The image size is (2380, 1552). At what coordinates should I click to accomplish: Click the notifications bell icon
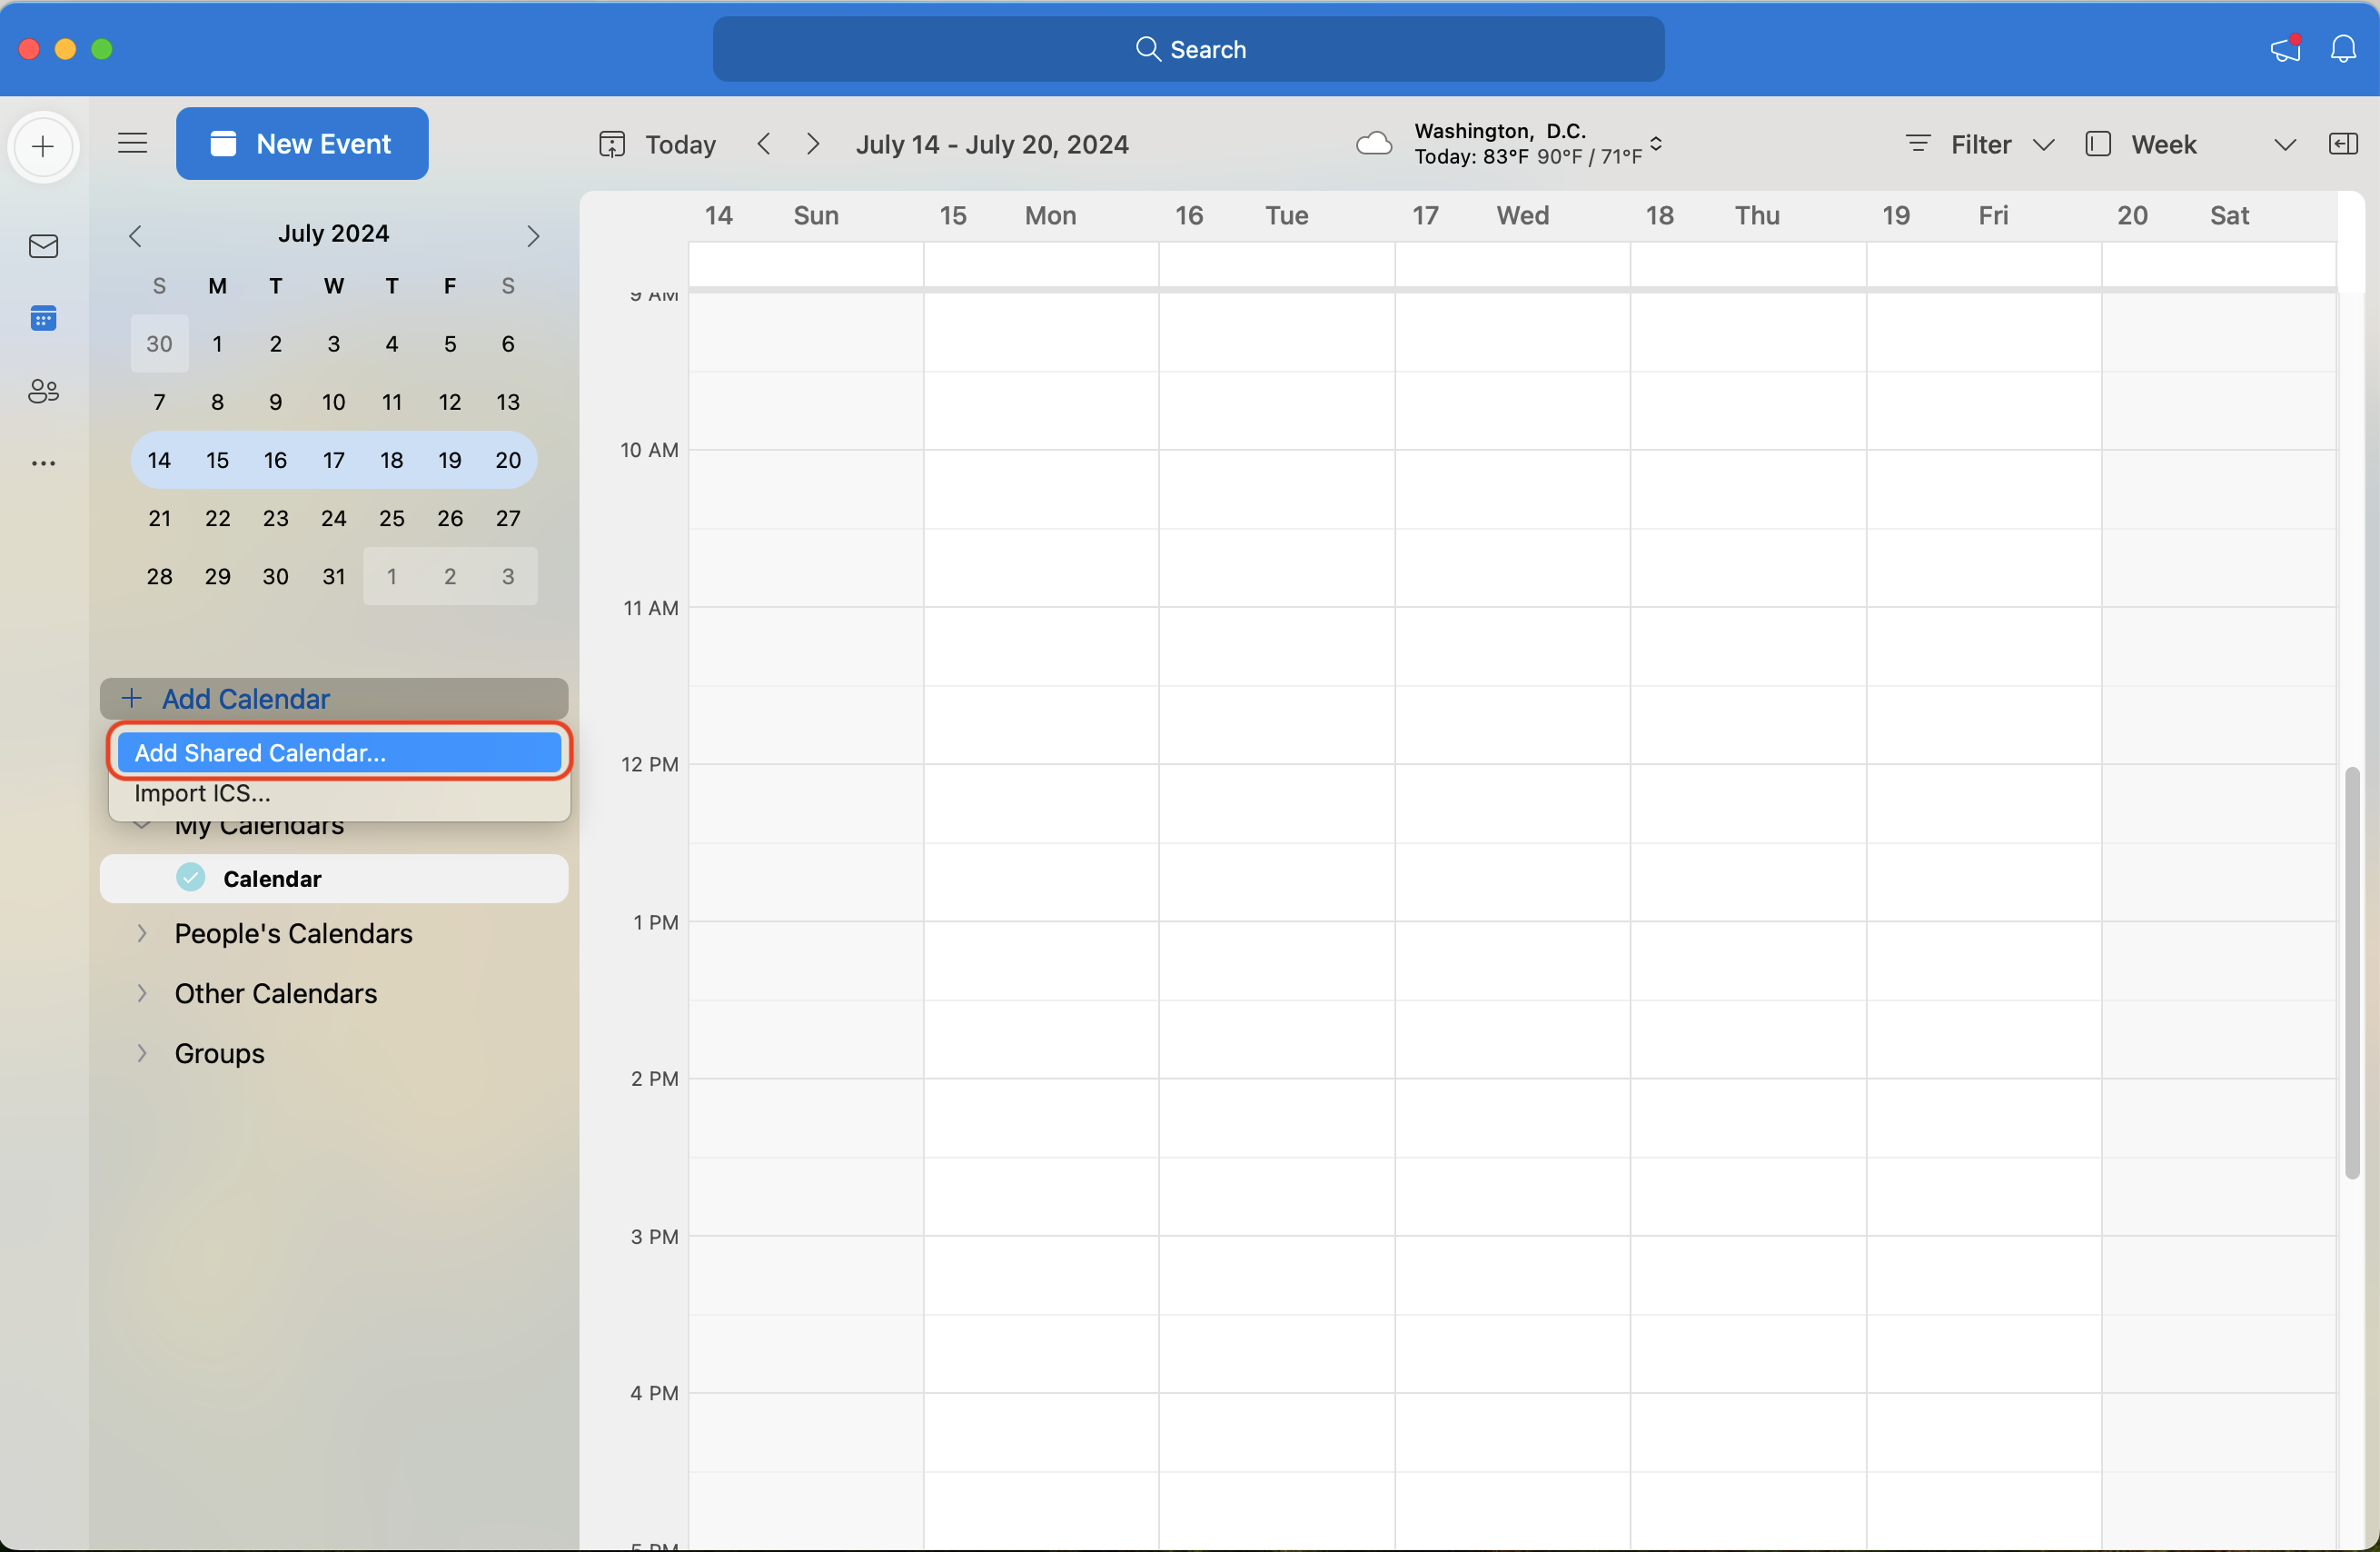(x=2343, y=49)
